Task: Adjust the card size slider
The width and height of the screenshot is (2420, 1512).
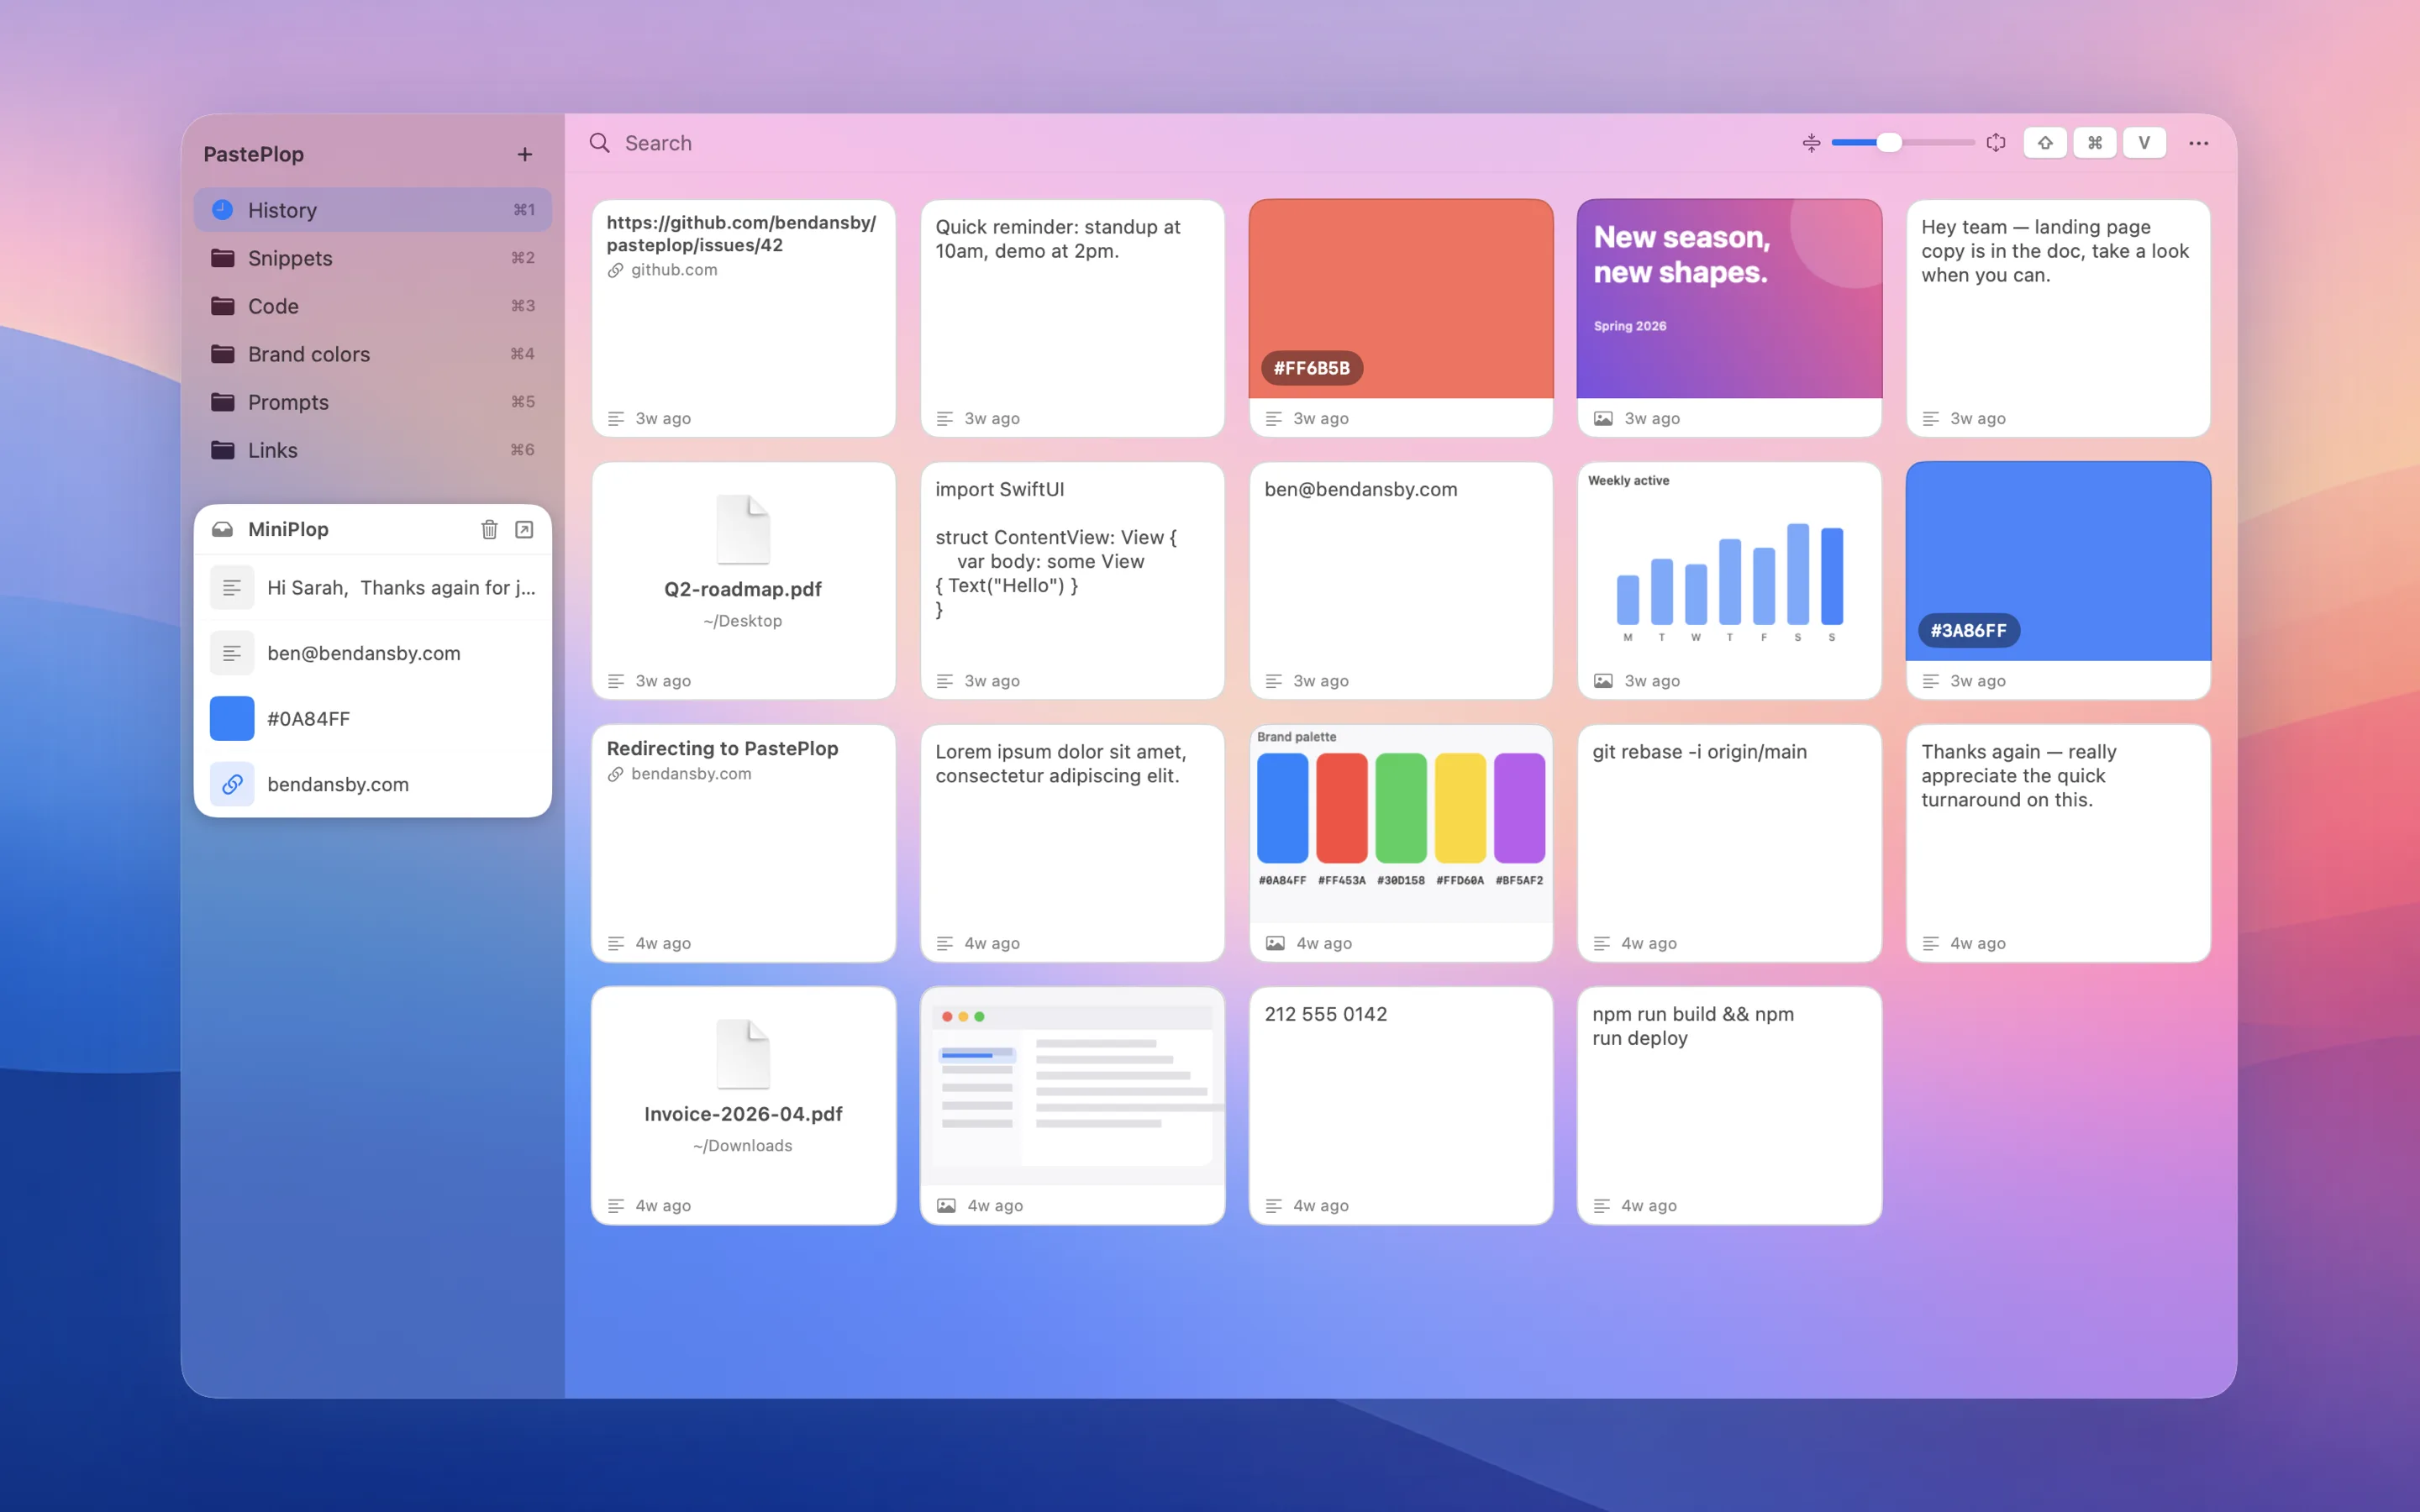Action: click(1902, 143)
